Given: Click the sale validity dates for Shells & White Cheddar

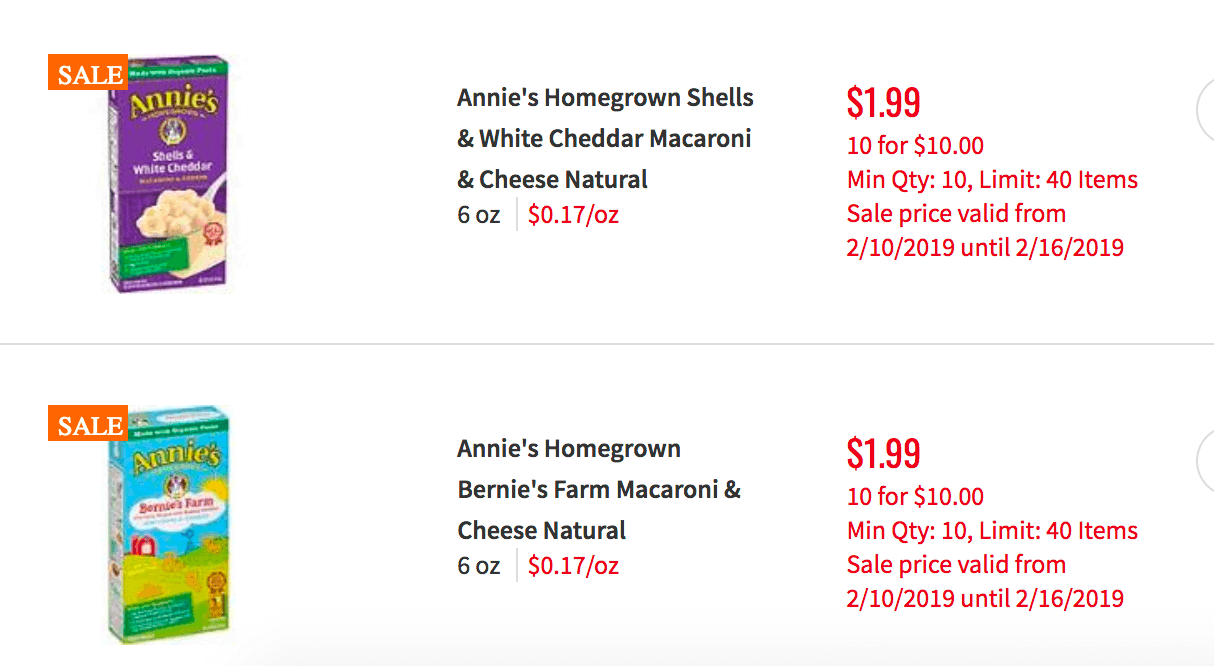Looking at the screenshot, I should [985, 230].
